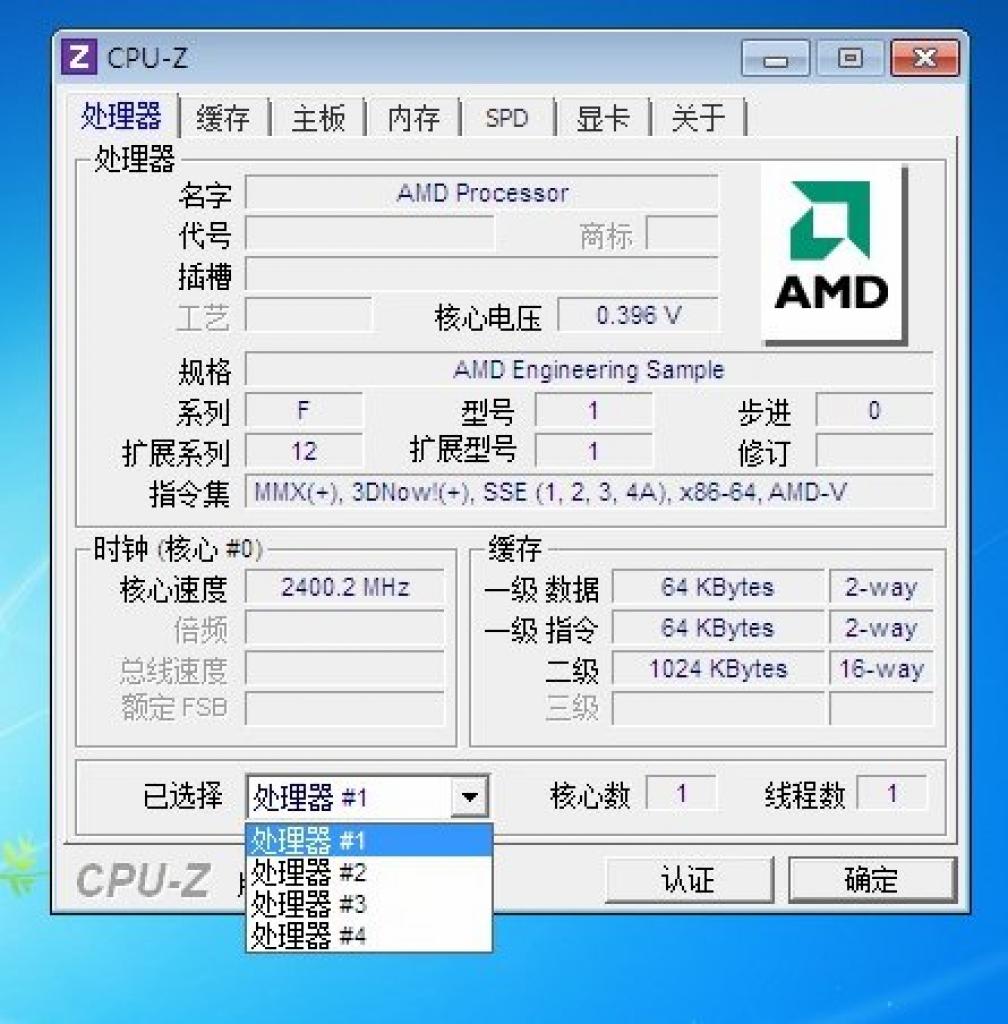The image size is (1008, 1024).
Task: Click the 处理器 #1 combo box text
Action: (310, 797)
